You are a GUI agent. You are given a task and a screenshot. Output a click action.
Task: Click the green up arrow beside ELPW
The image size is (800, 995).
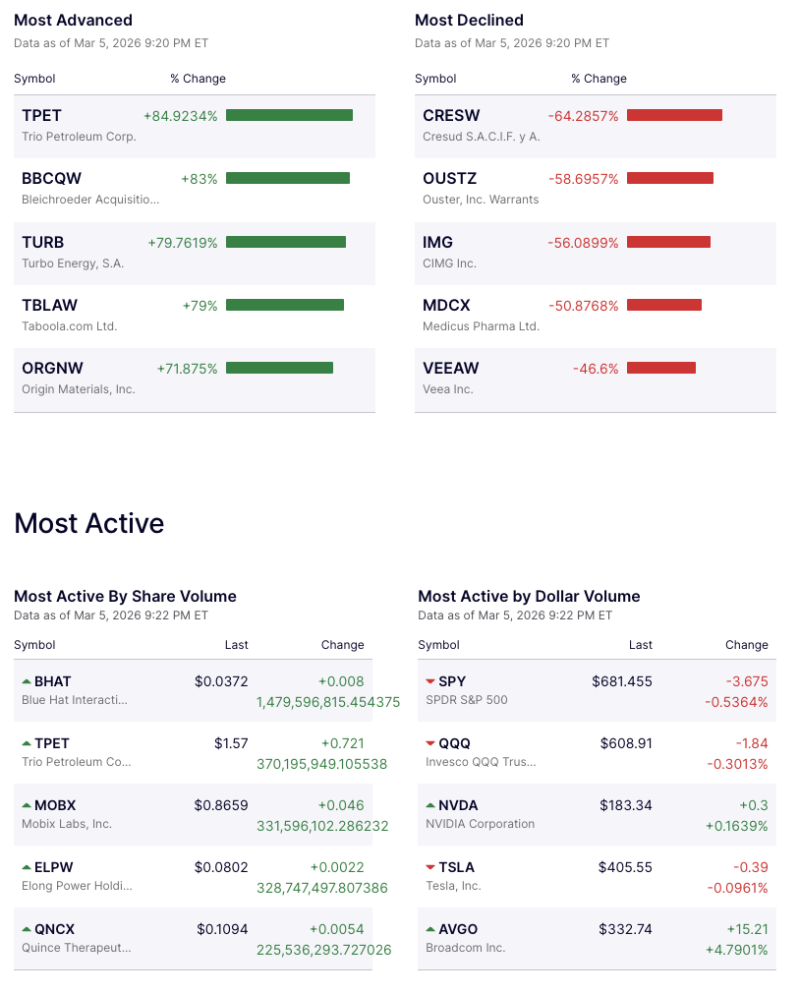point(26,867)
